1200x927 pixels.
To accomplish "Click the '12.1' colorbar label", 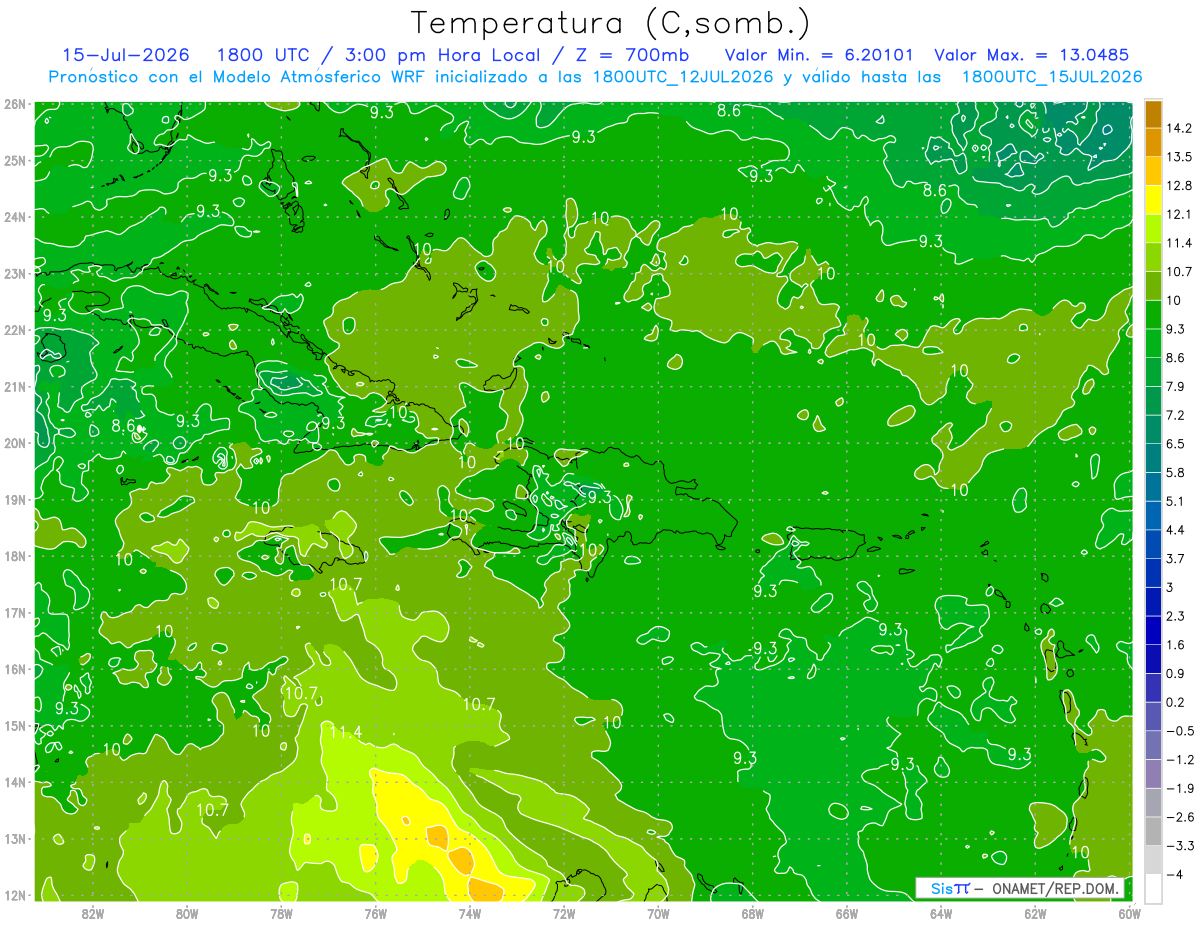I will [1178, 214].
